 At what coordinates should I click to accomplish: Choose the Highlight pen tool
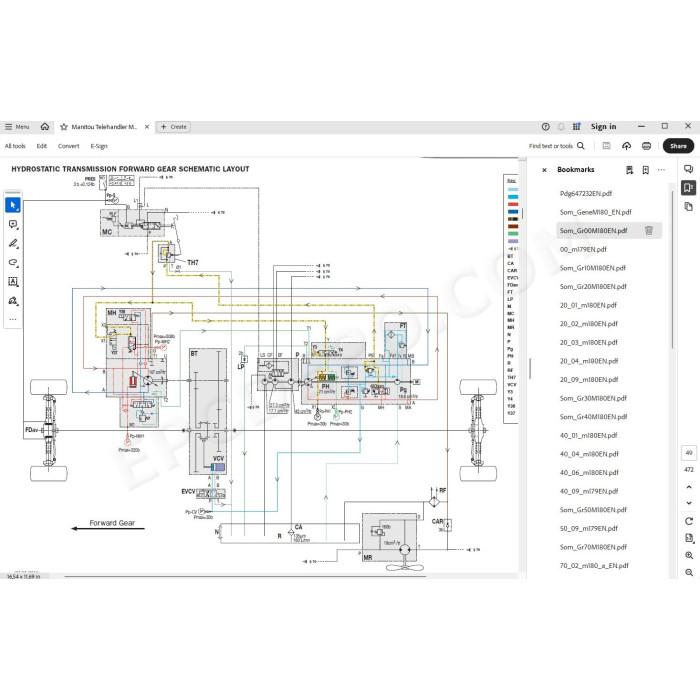point(13,244)
